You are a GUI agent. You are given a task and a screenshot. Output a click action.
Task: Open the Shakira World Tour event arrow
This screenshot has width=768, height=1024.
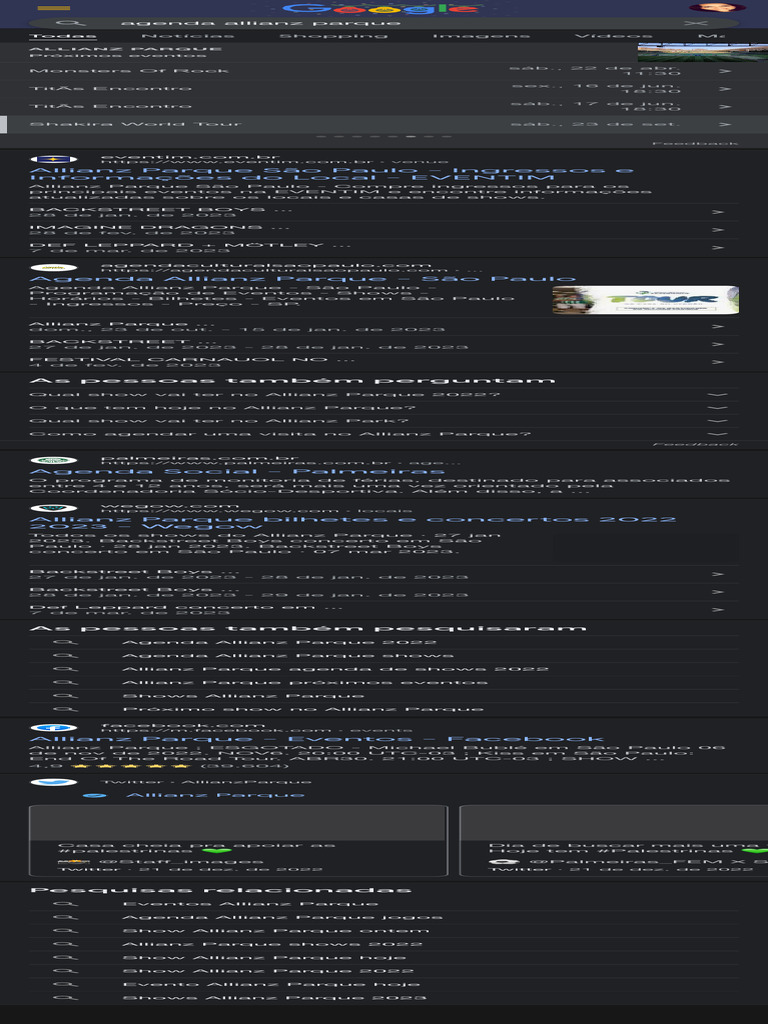coord(724,124)
